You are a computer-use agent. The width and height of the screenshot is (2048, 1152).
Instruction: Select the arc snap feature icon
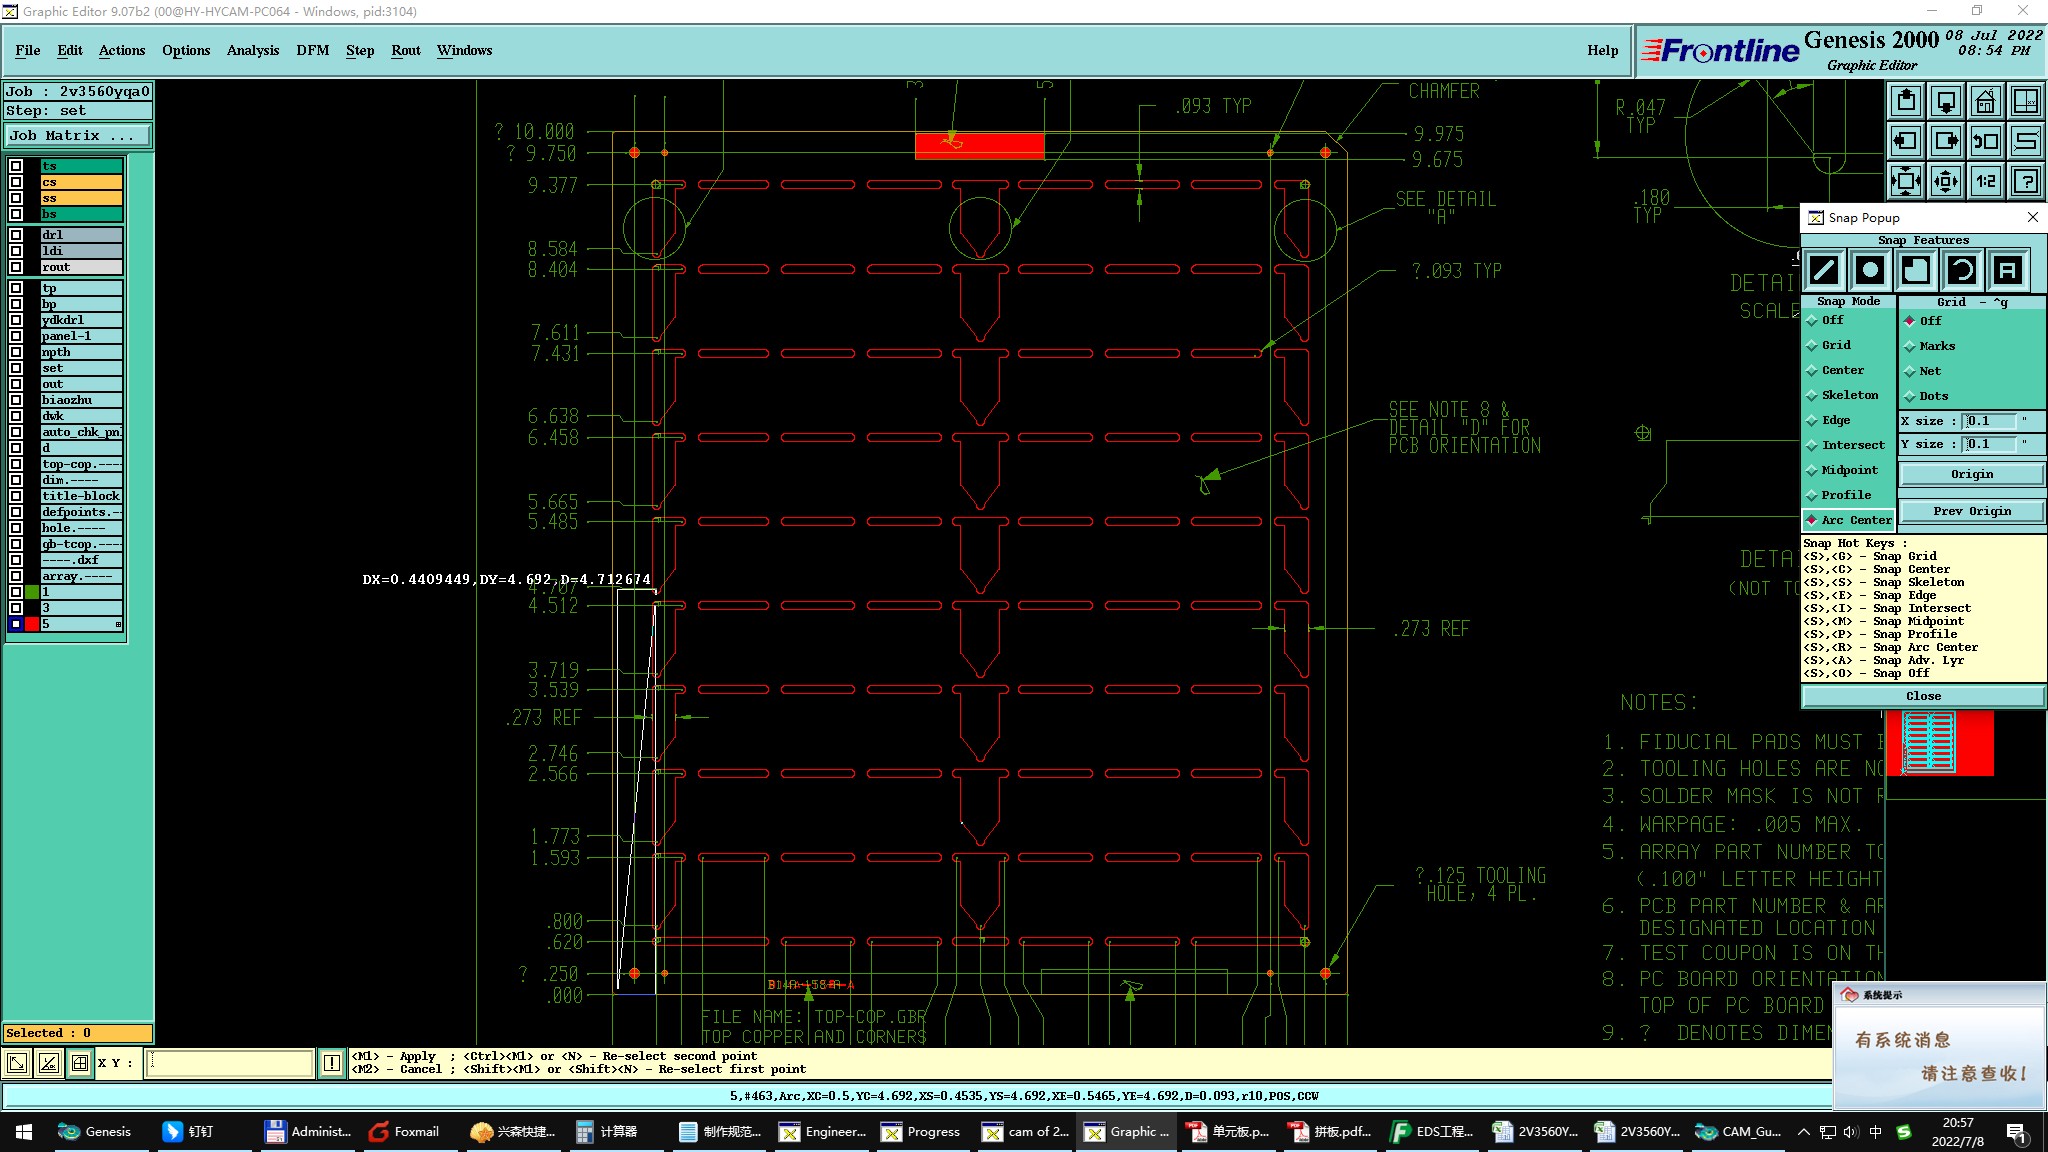[x=1961, y=270]
